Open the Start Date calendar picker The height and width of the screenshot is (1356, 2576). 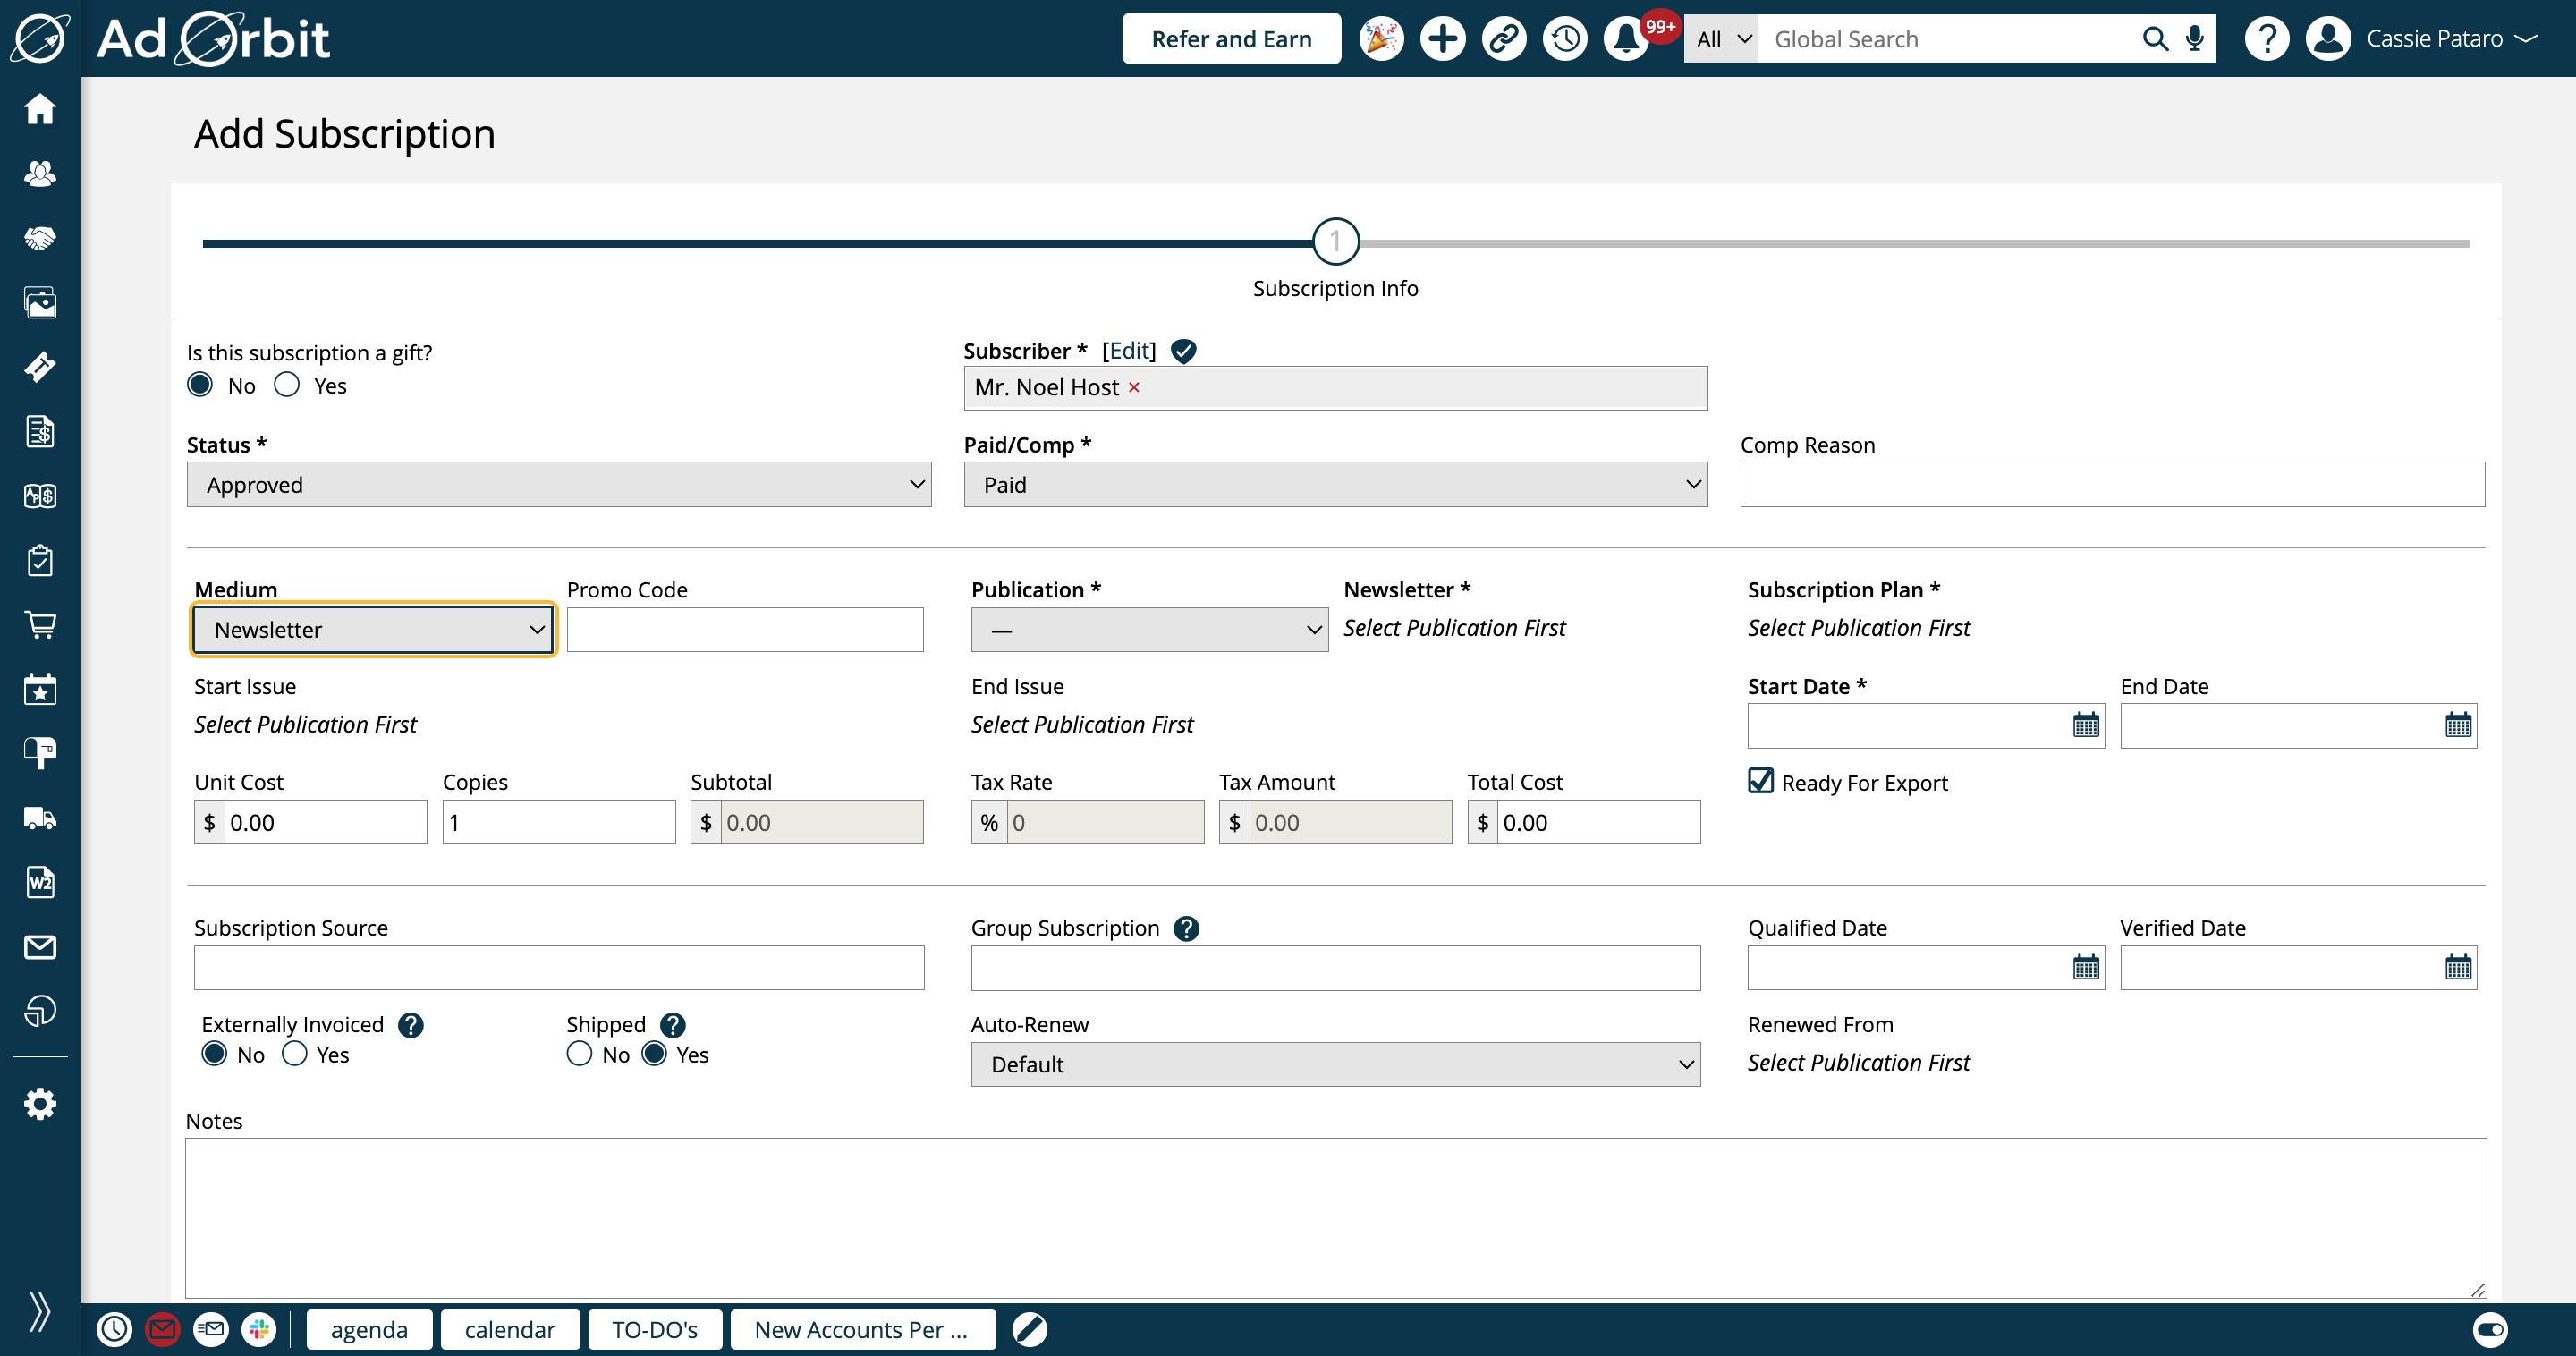[2085, 725]
